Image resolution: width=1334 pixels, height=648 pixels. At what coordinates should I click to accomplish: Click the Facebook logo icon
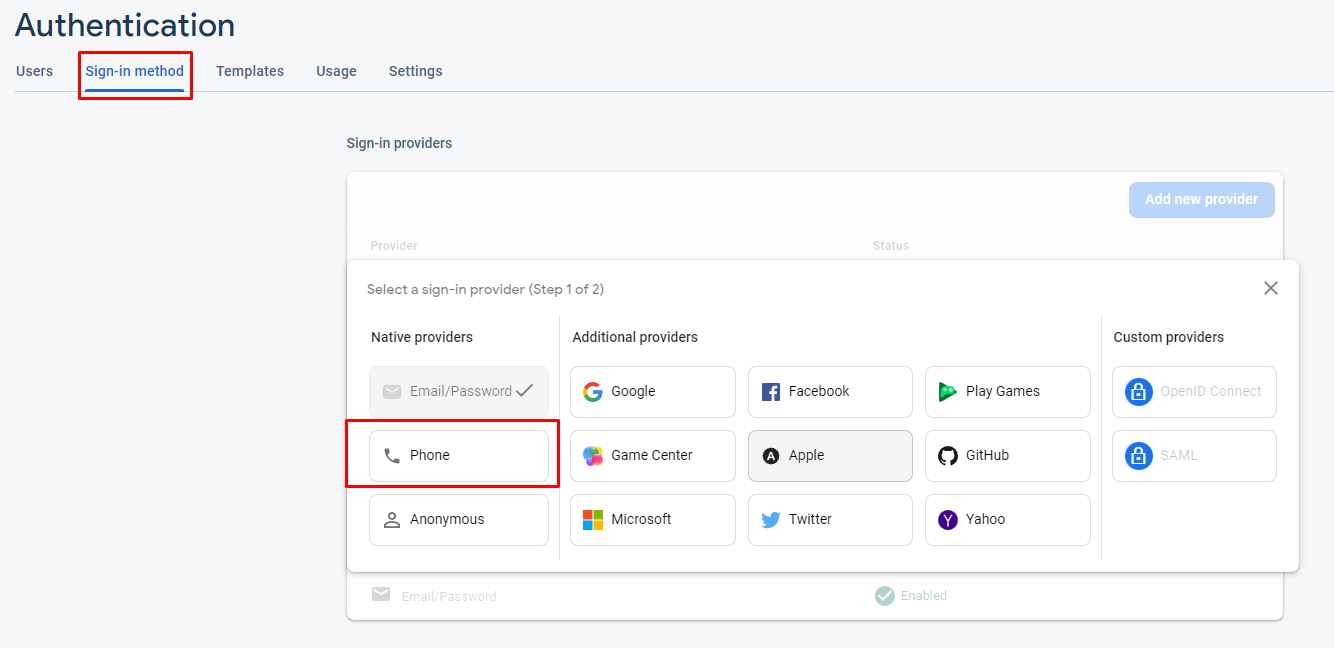(771, 392)
